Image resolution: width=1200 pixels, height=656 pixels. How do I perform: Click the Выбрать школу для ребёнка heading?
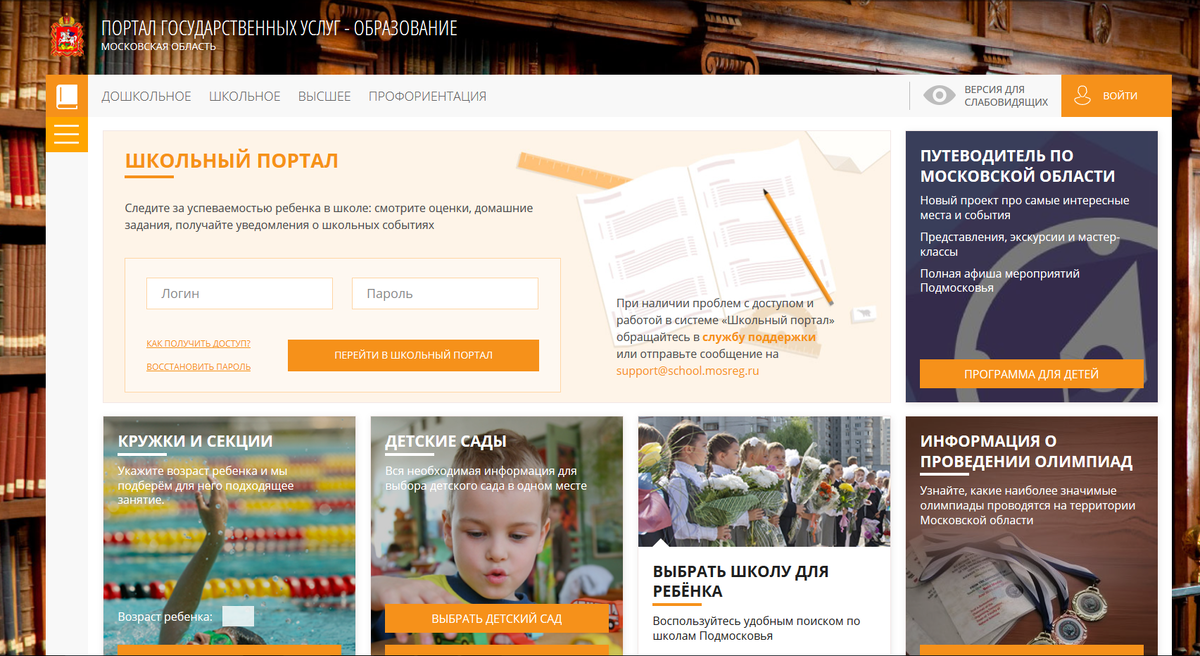click(x=741, y=581)
